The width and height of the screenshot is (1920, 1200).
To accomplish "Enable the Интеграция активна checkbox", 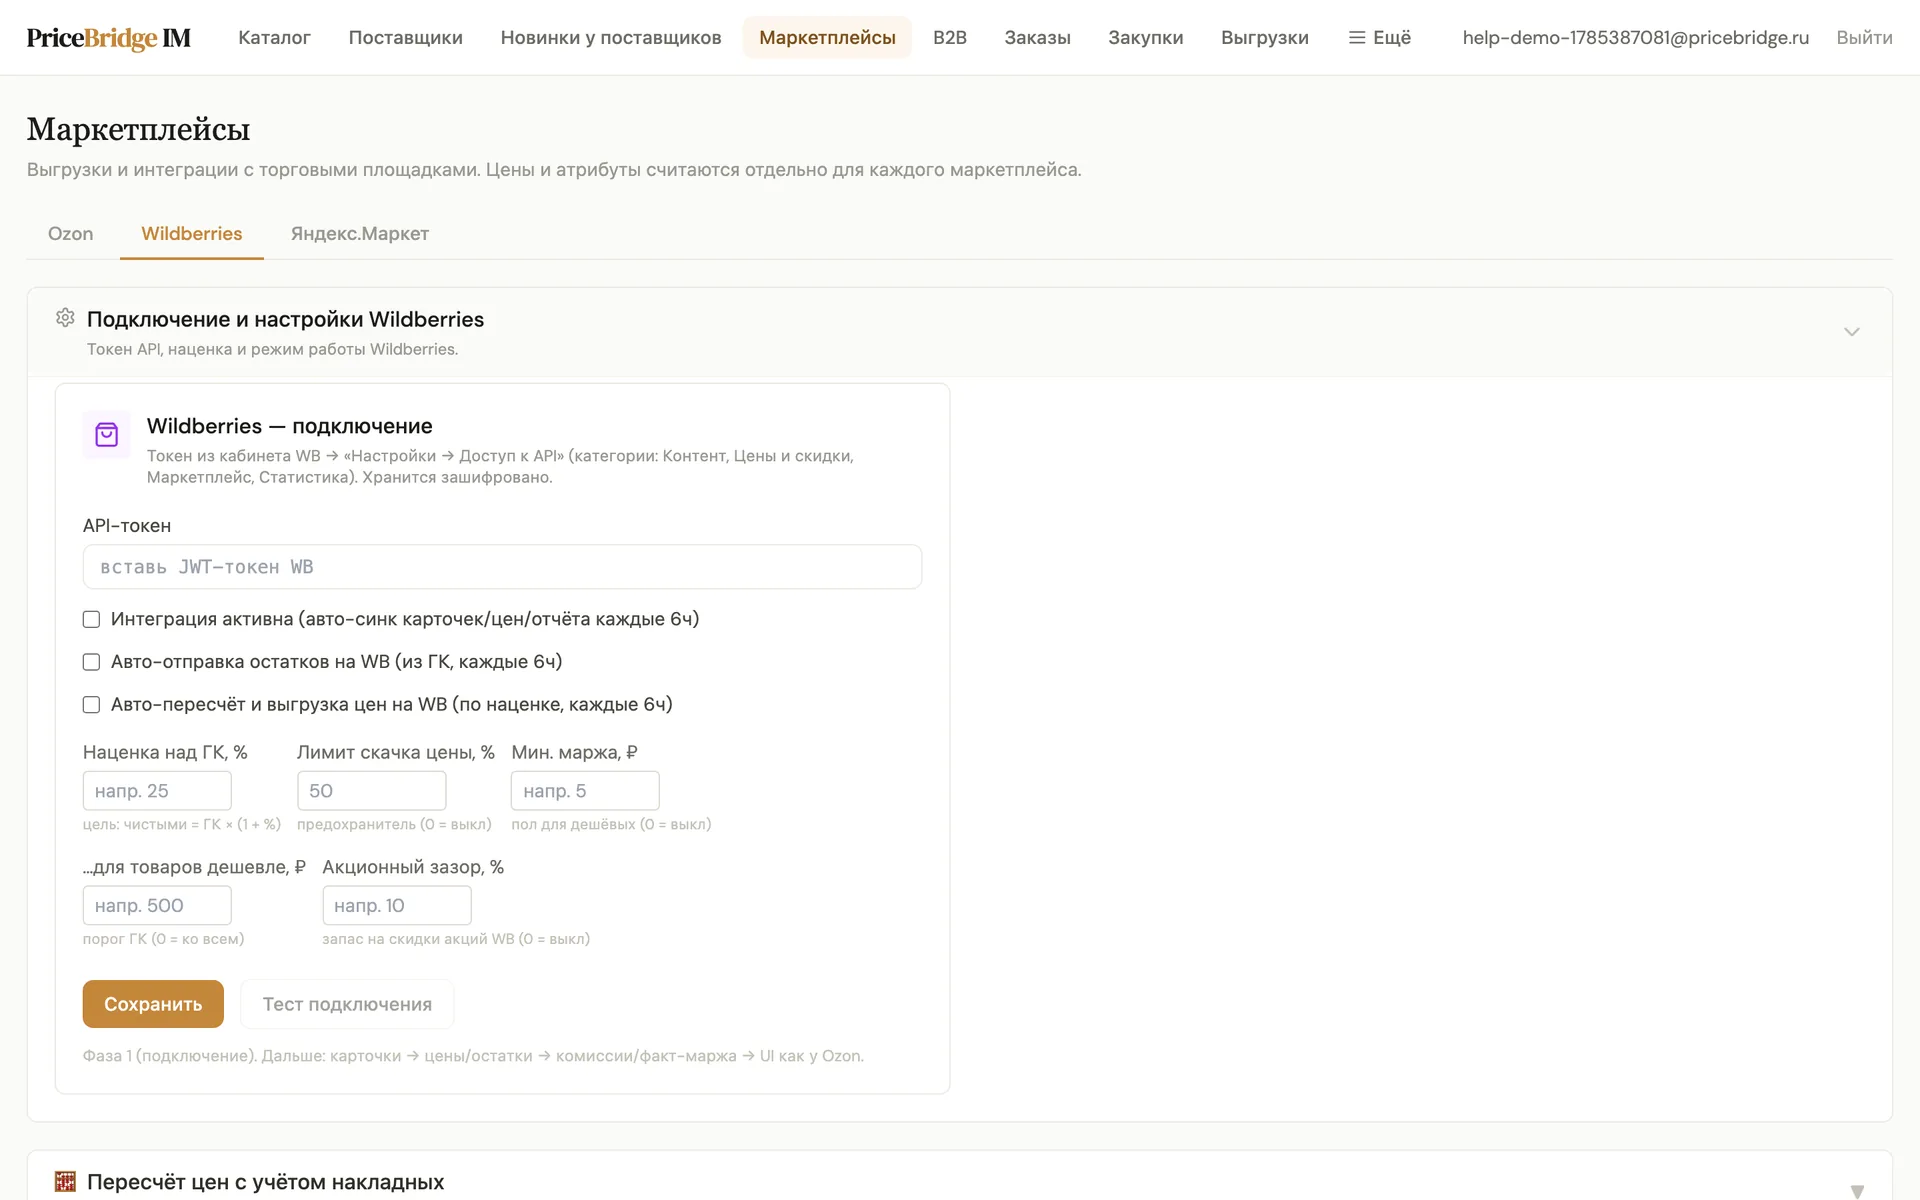I will [x=92, y=620].
